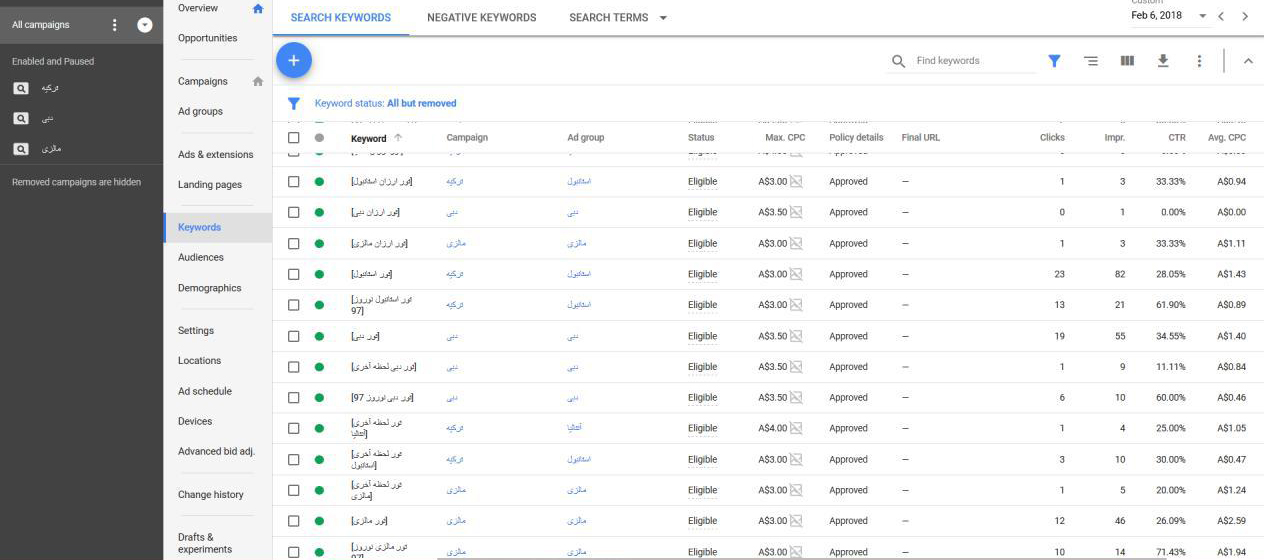Tick the checkbox for the 11.11% CTR row
The image size is (1264, 560).
click(294, 367)
